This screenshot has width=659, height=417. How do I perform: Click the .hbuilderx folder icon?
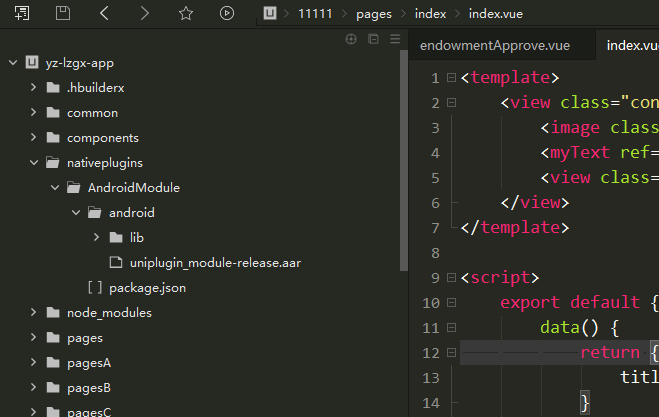tap(53, 87)
